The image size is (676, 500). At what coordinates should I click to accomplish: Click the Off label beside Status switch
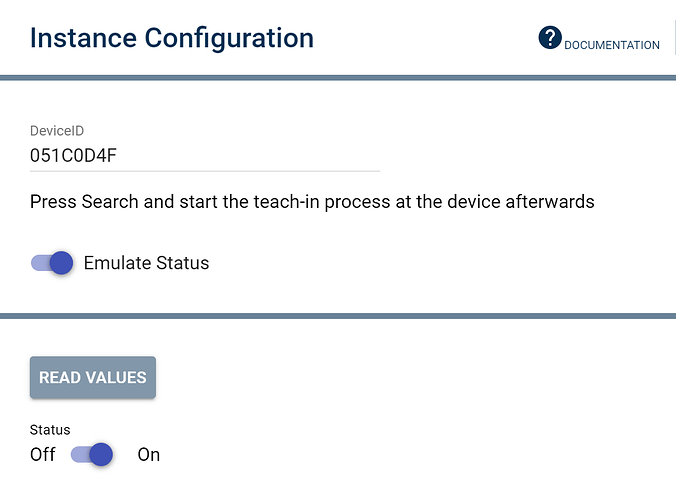pyautogui.click(x=43, y=454)
